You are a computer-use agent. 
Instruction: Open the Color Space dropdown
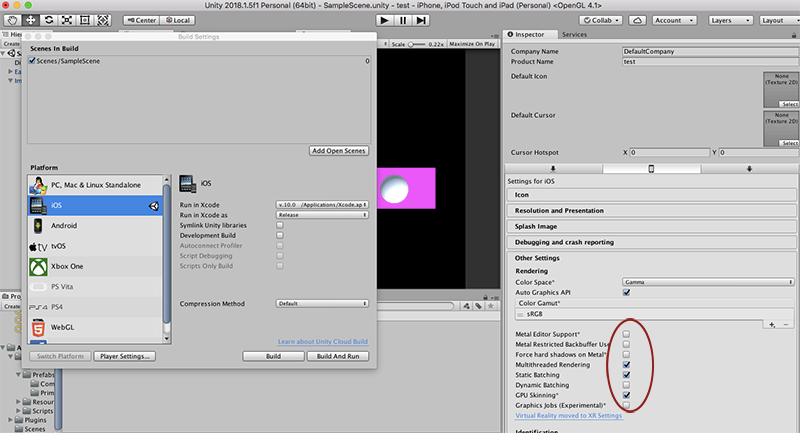[x=708, y=282]
